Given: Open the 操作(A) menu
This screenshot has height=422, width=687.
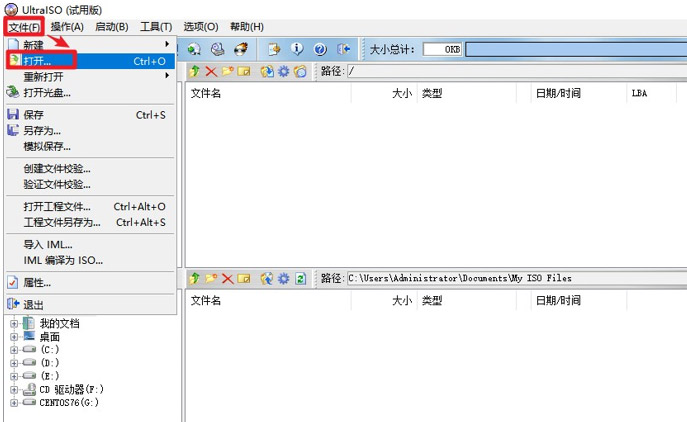Looking at the screenshot, I should pos(67,27).
